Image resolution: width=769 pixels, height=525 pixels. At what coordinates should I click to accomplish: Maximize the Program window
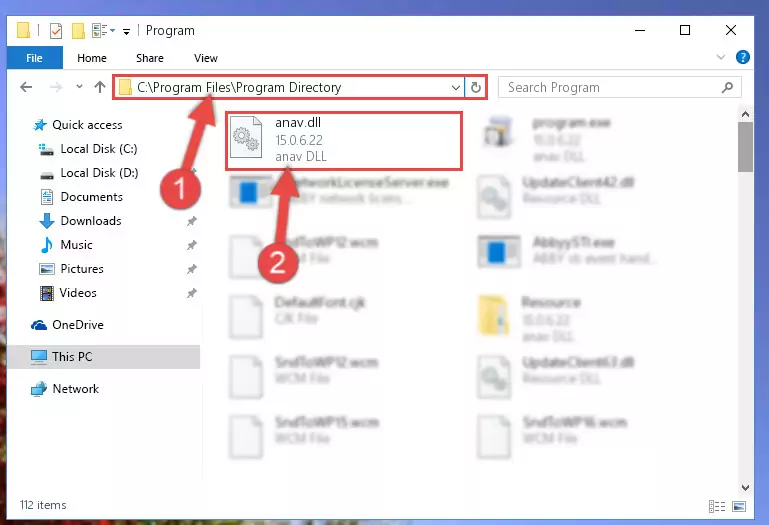coord(685,30)
